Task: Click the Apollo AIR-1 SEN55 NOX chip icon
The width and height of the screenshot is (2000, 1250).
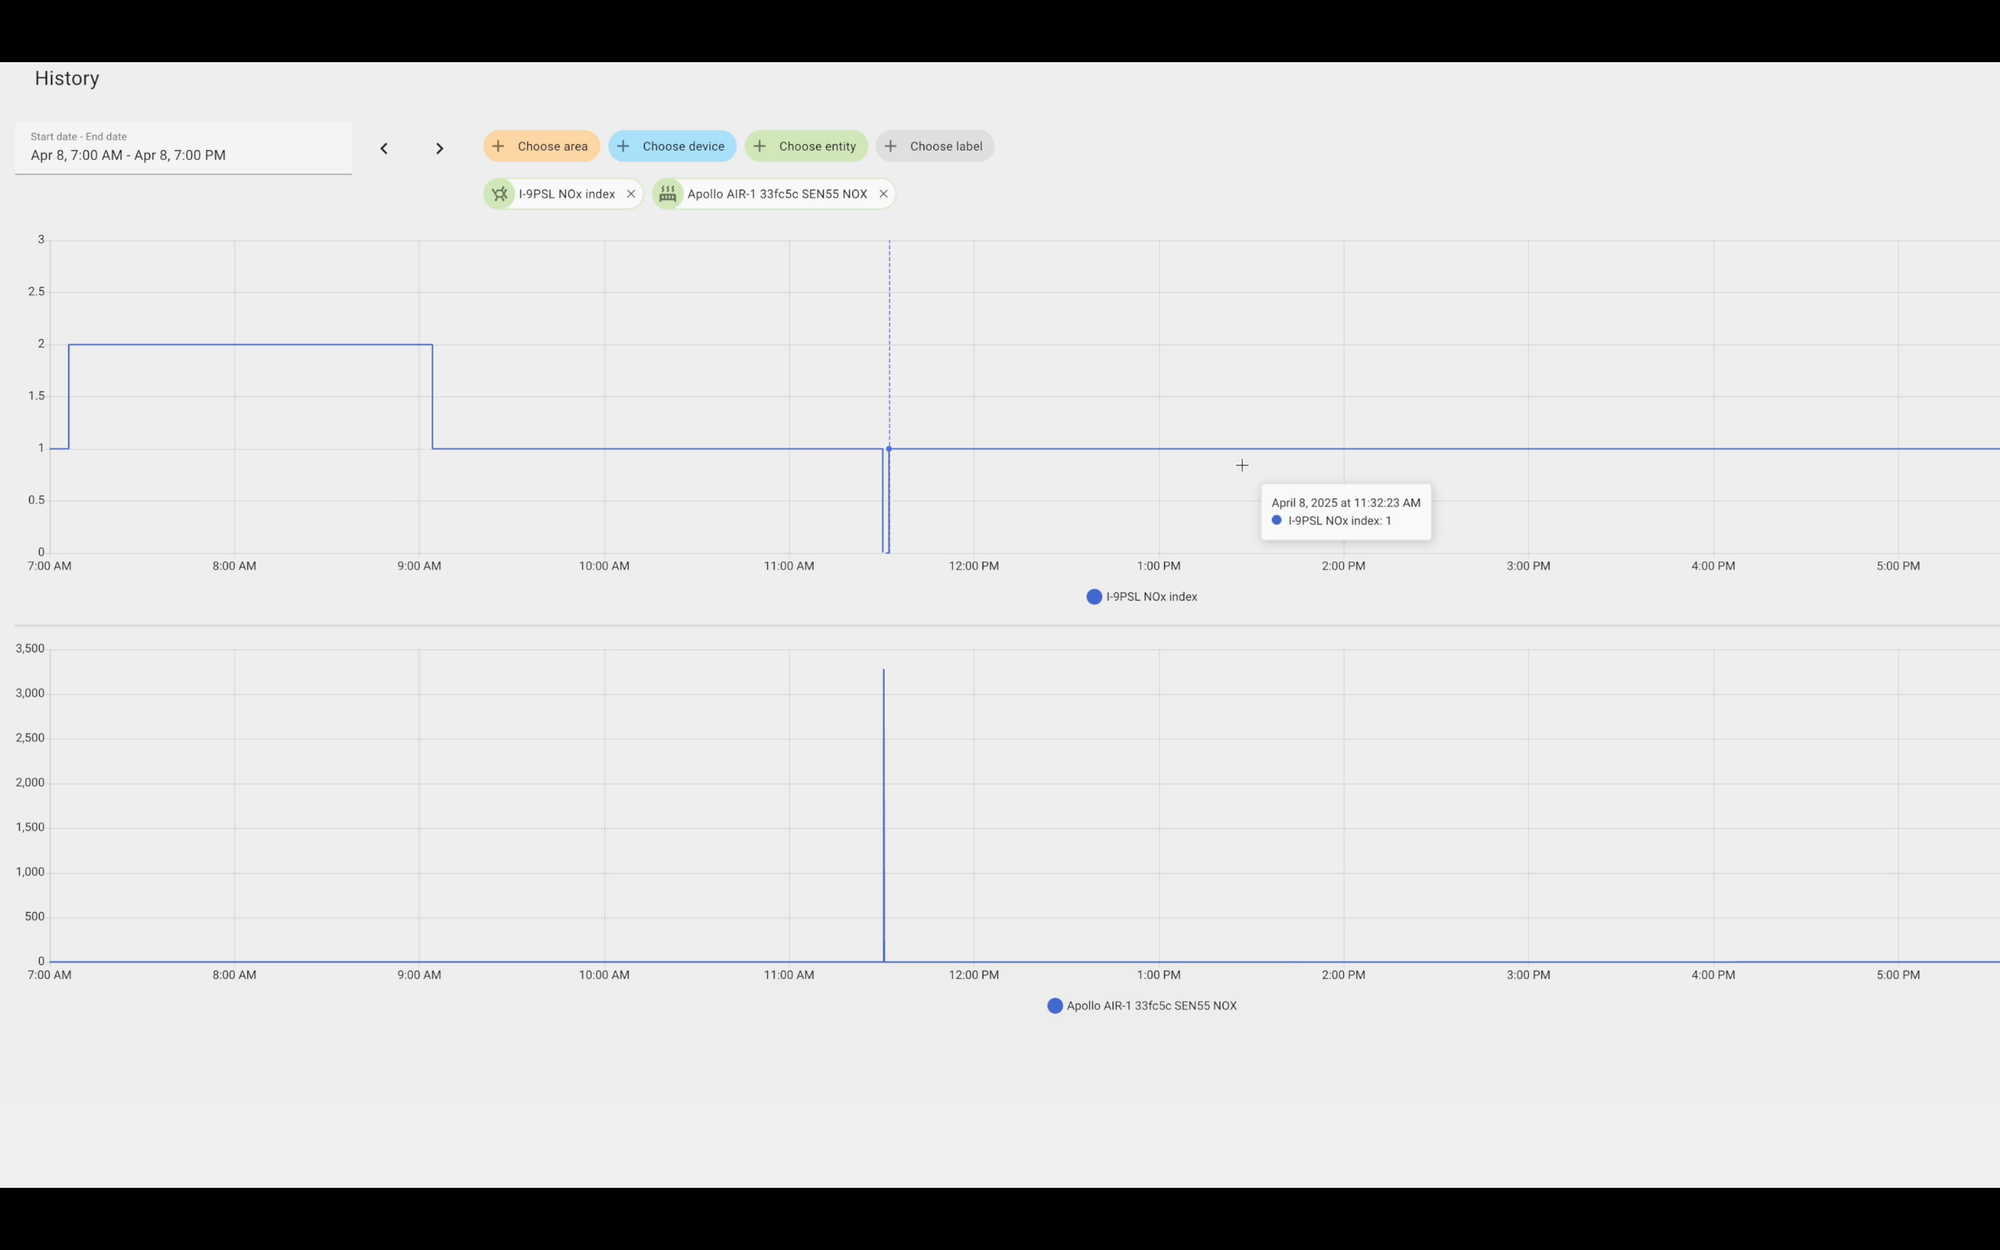Action: 668,194
